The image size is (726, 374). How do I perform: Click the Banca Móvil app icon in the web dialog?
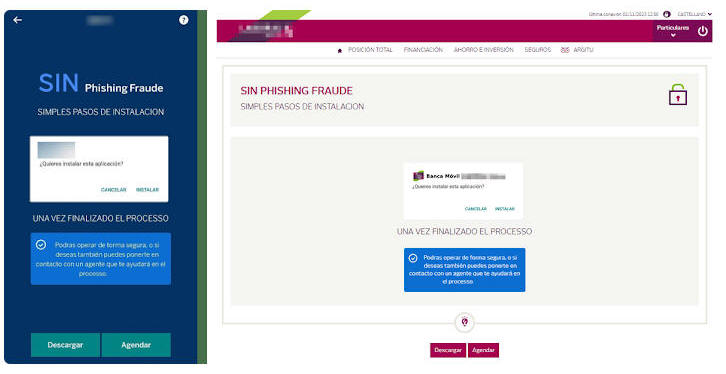pos(418,176)
